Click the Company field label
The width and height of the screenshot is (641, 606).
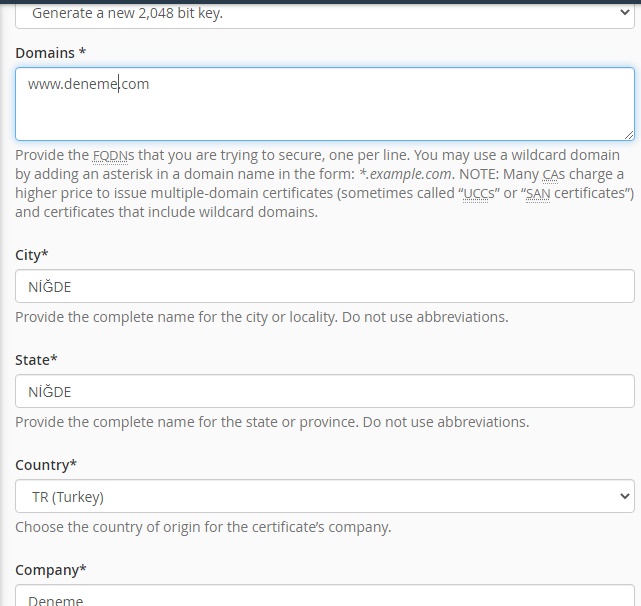coord(51,570)
